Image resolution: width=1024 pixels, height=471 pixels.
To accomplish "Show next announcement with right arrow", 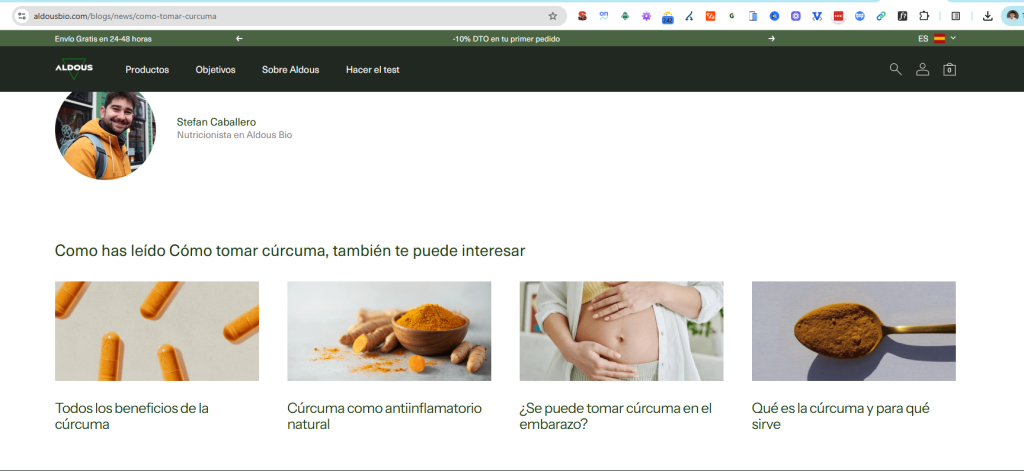I will pyautogui.click(x=771, y=38).
